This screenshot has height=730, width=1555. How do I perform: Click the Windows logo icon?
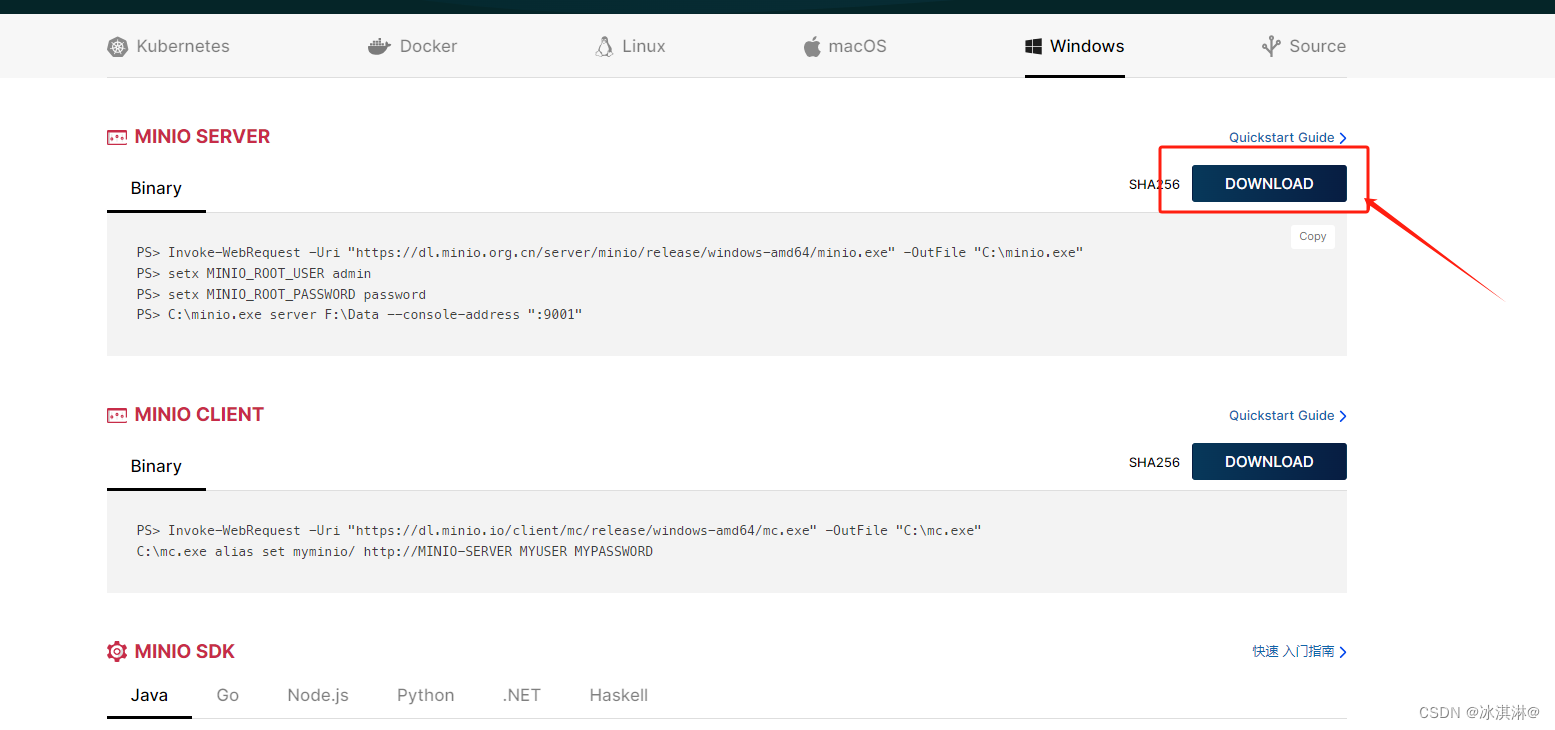coord(1034,46)
